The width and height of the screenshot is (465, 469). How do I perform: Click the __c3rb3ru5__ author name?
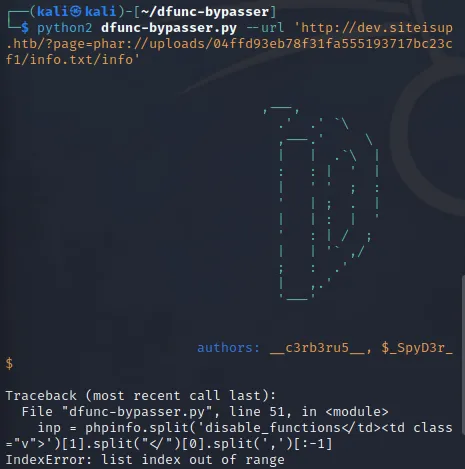(317, 348)
